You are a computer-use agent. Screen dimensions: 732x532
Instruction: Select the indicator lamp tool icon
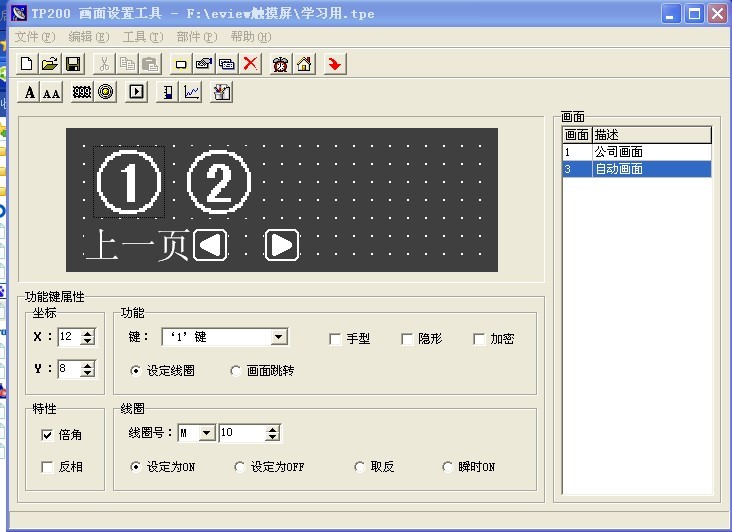pyautogui.click(x=105, y=93)
